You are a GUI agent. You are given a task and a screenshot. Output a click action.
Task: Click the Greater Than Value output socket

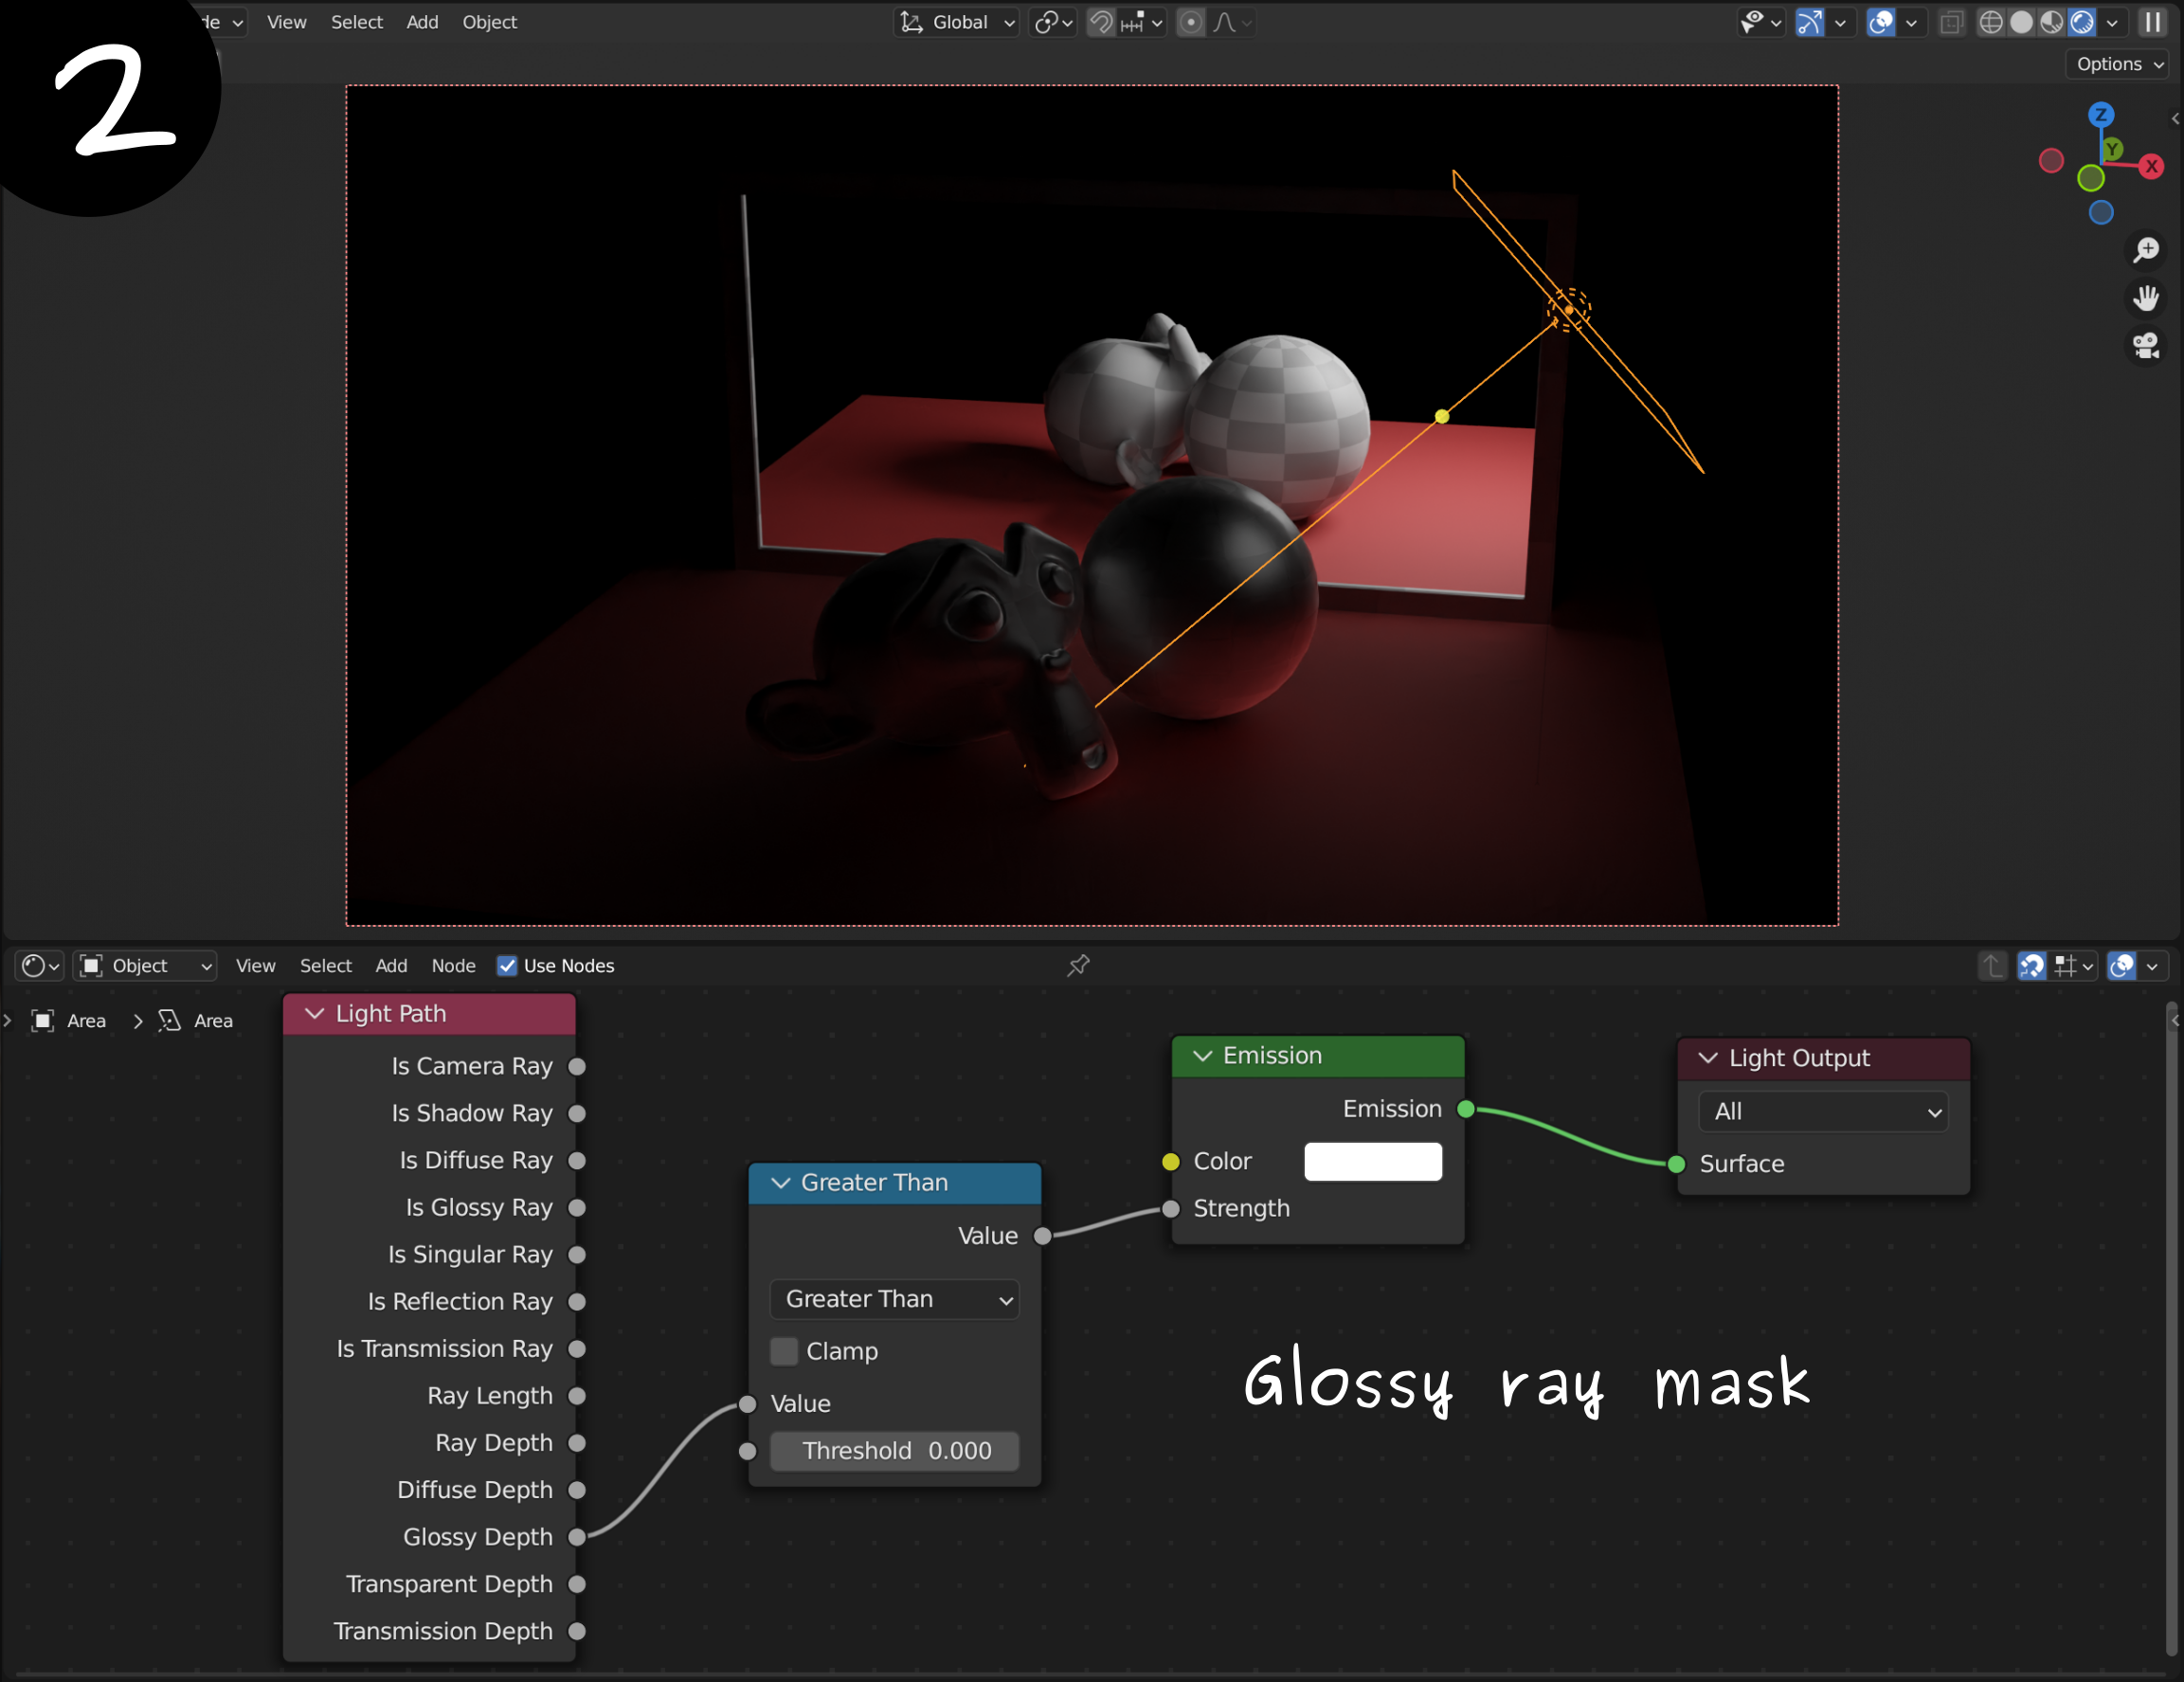point(1042,1235)
